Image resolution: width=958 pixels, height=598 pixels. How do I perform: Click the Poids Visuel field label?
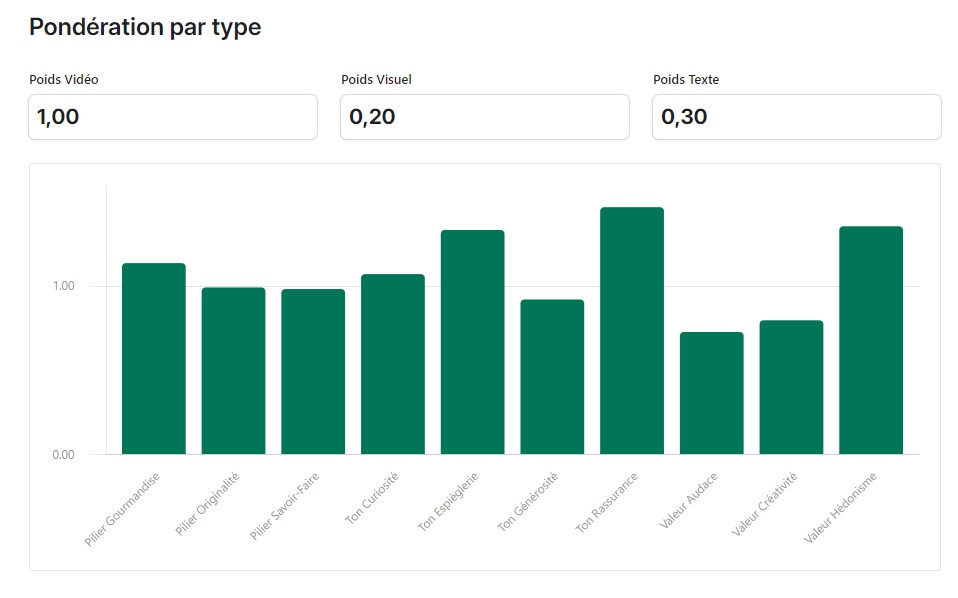376,80
